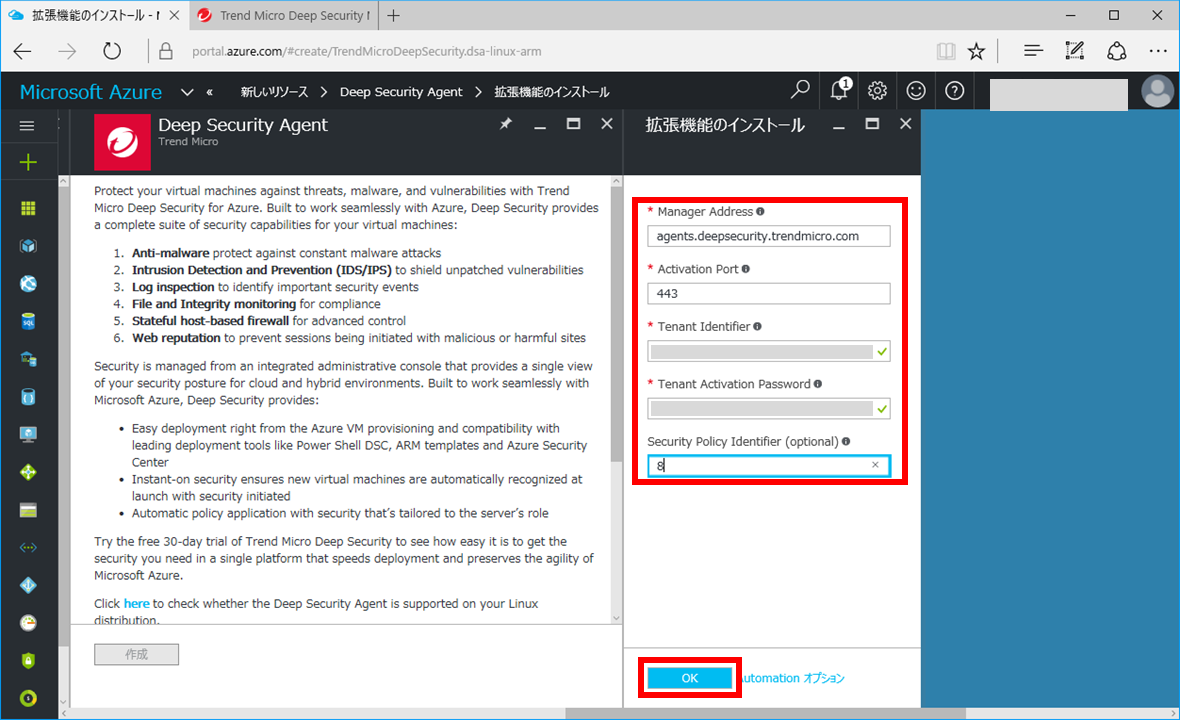Select the Virtual machines cube icon in sidebar
Screen dimensions: 1180x720
pos(29,245)
